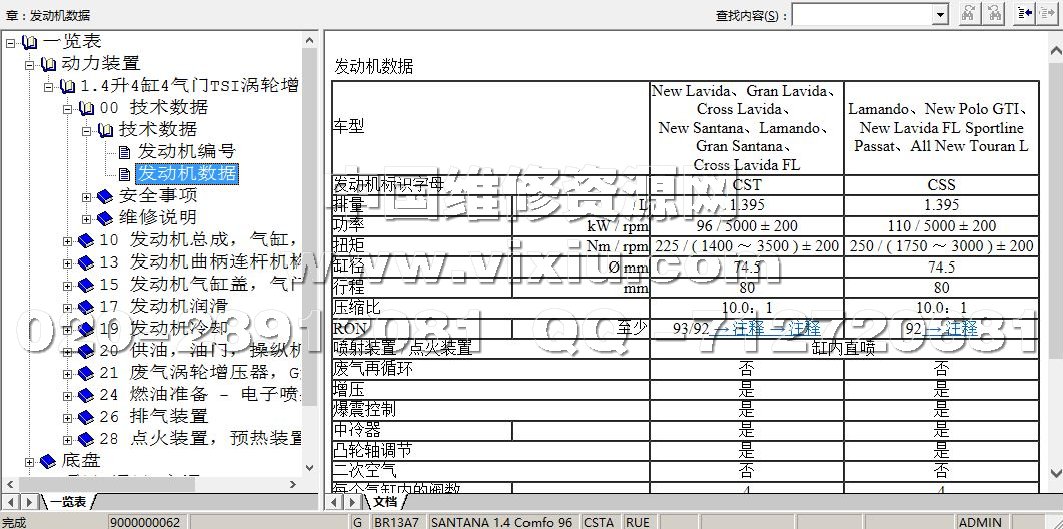1063x529 pixels.
Task: Click the 查找内容 search input field
Action: [x=861, y=15]
